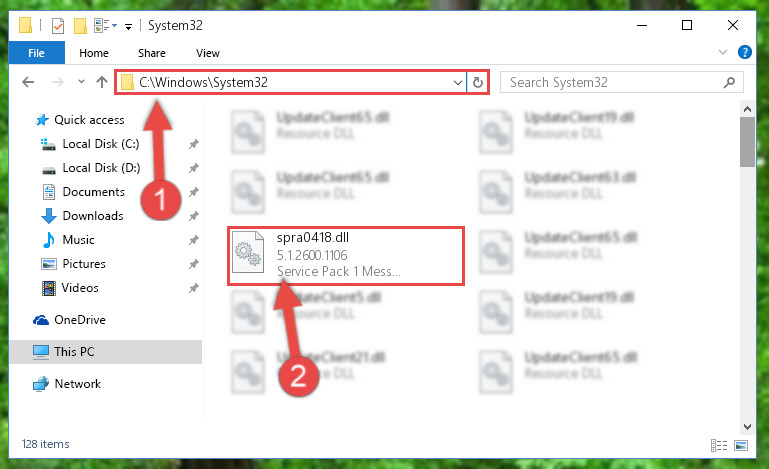Screen dimensions: 769x469
Task: Click the Properties quick access toolbar icon
Action: tap(57, 26)
